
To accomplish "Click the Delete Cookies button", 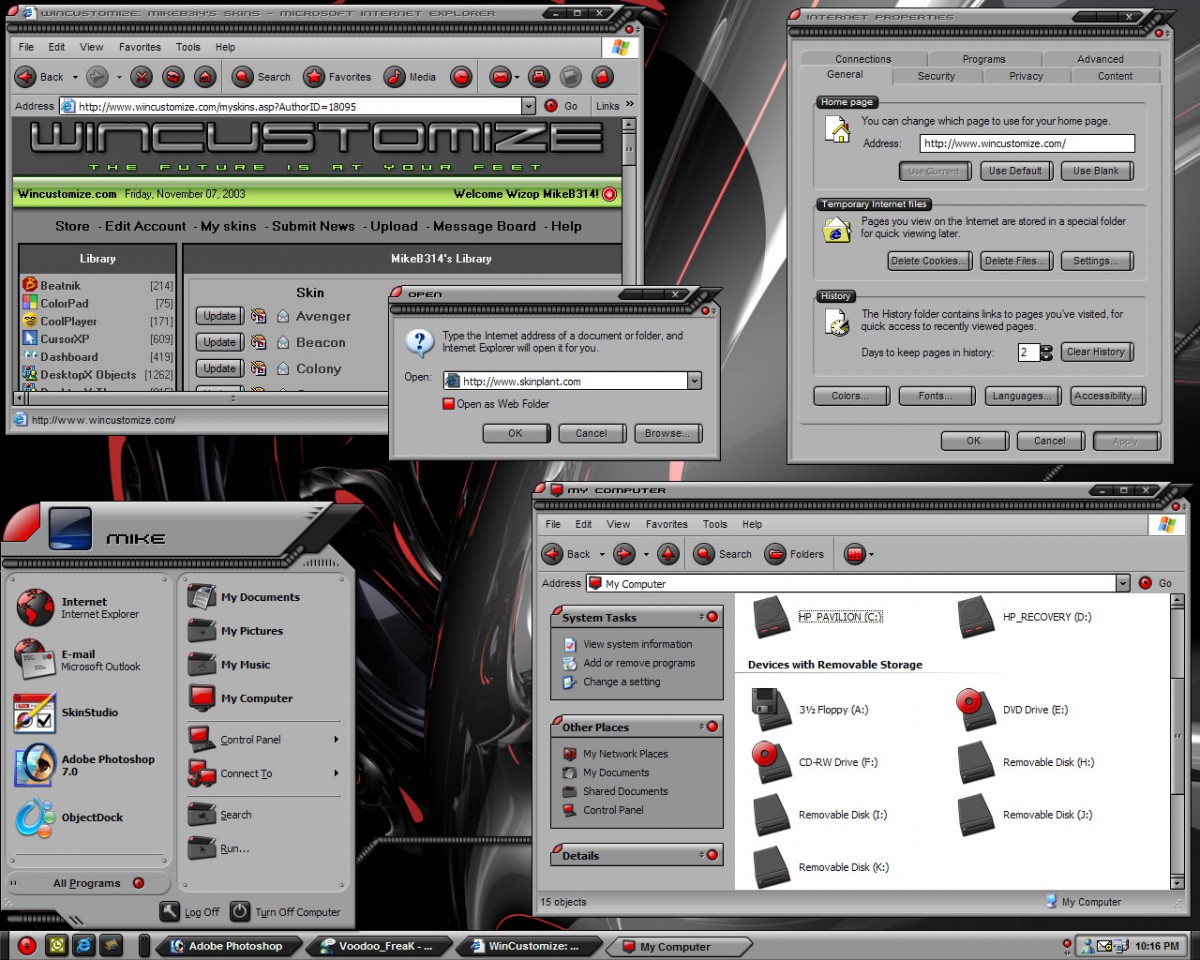I will pos(930,261).
